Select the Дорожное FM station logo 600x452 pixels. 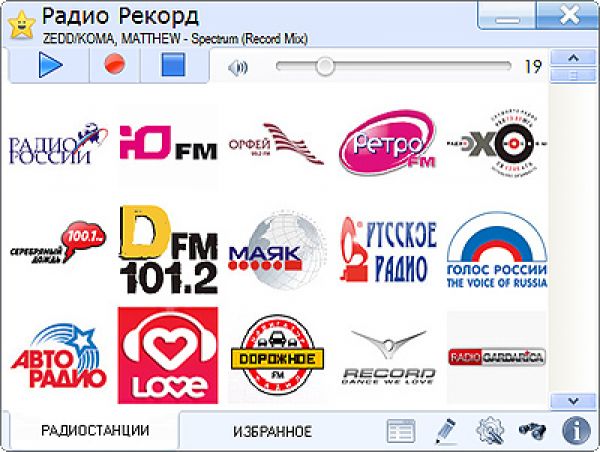click(278, 356)
